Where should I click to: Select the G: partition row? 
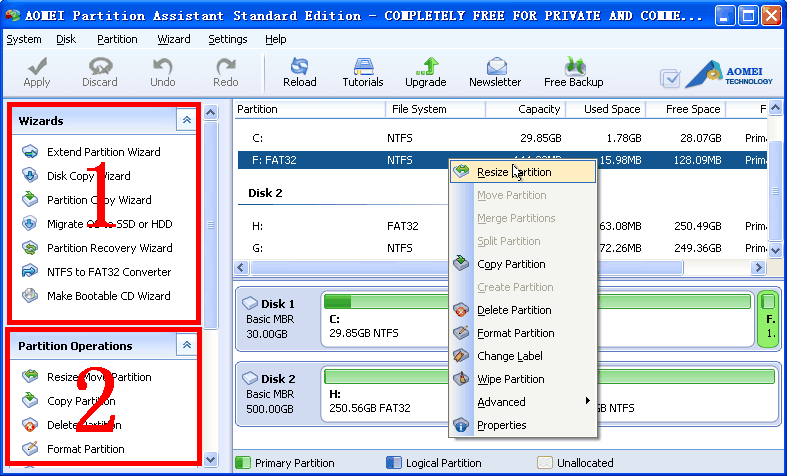pyautogui.click(x=502, y=248)
